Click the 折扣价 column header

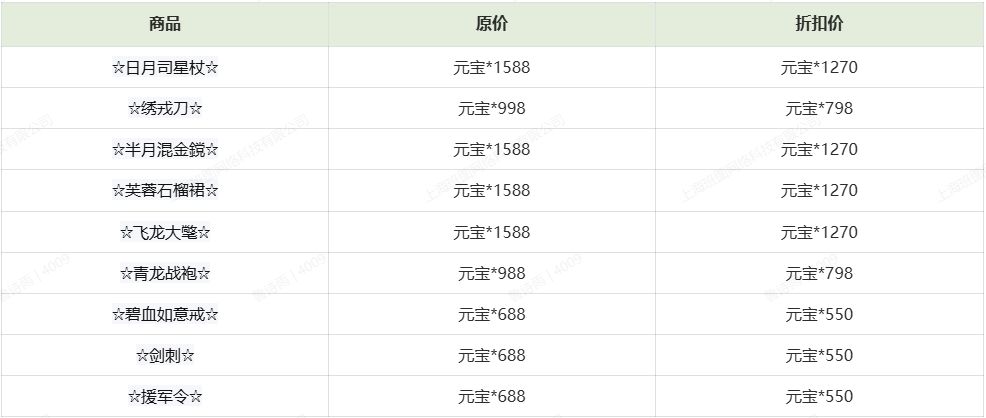[819, 25]
